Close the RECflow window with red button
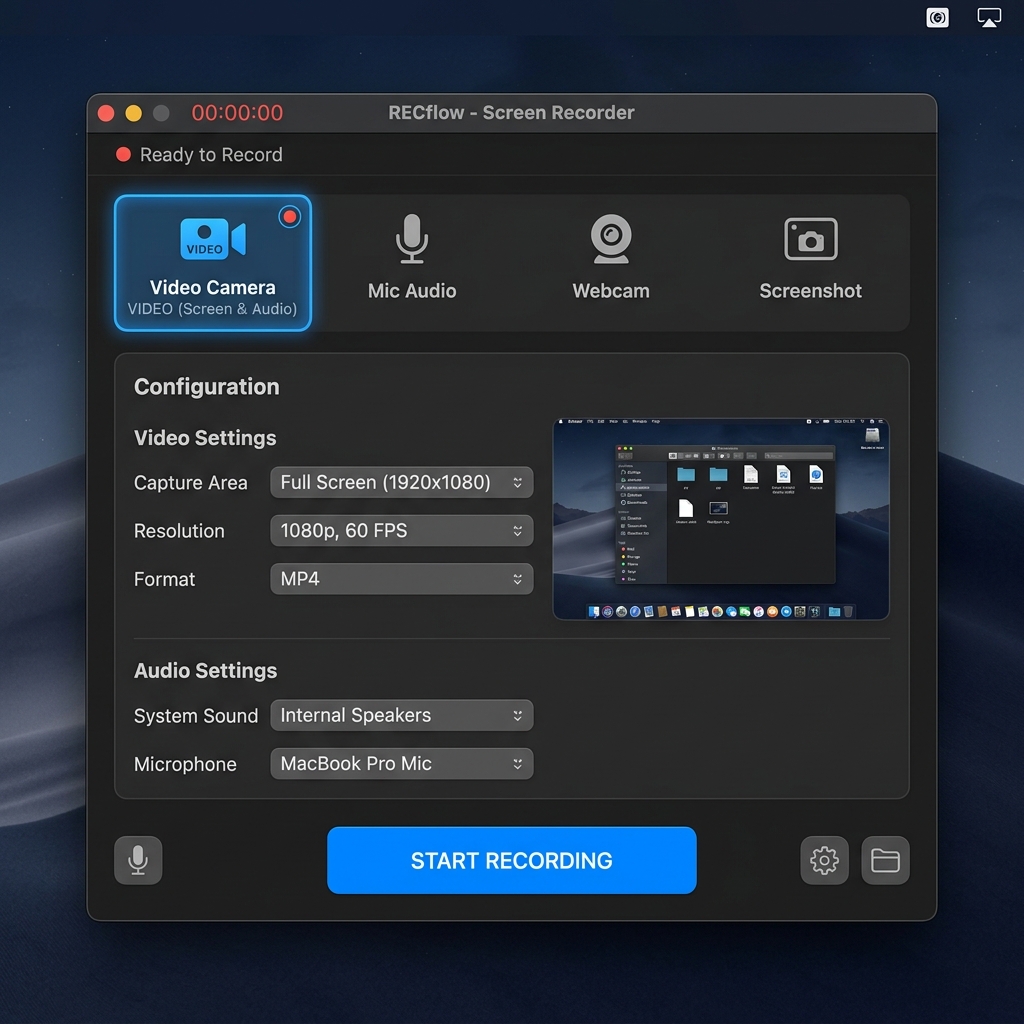Viewport: 1024px width, 1024px height. coord(106,114)
